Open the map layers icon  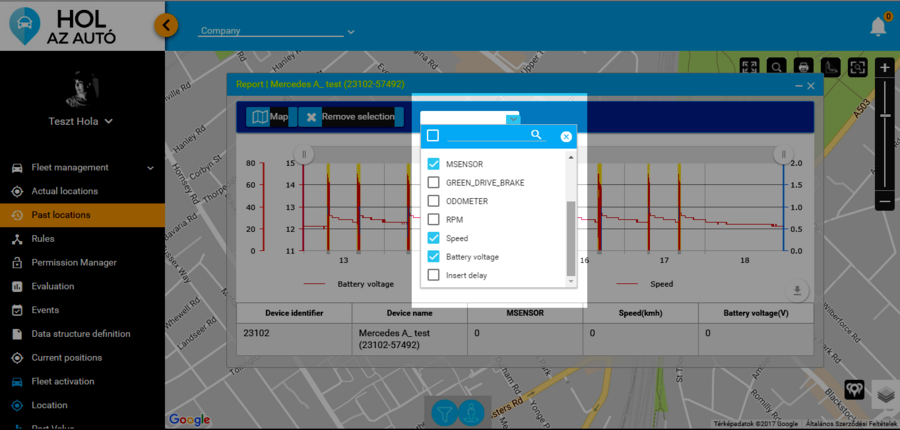point(883,394)
